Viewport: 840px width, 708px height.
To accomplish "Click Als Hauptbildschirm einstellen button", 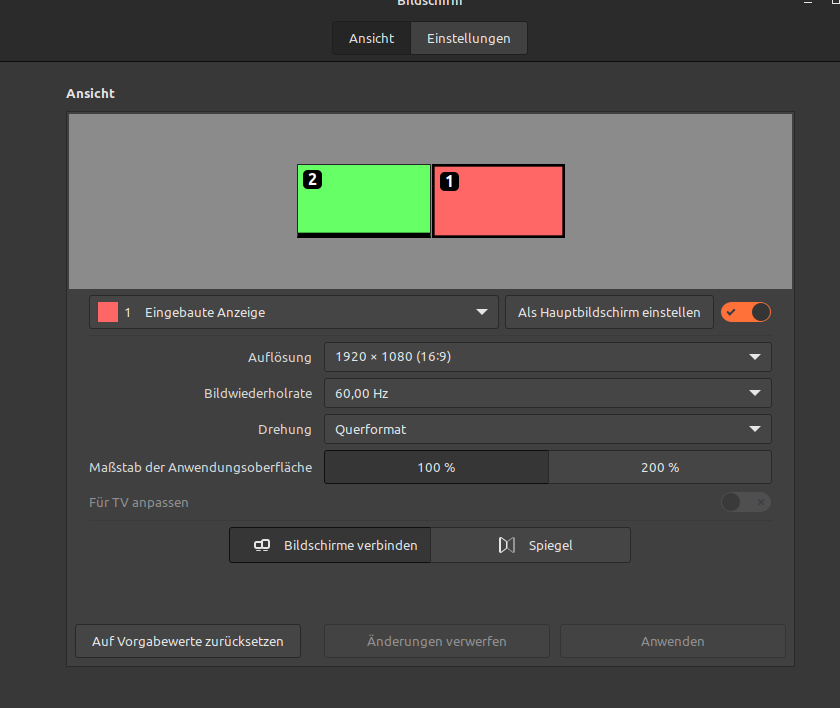I will pos(609,312).
